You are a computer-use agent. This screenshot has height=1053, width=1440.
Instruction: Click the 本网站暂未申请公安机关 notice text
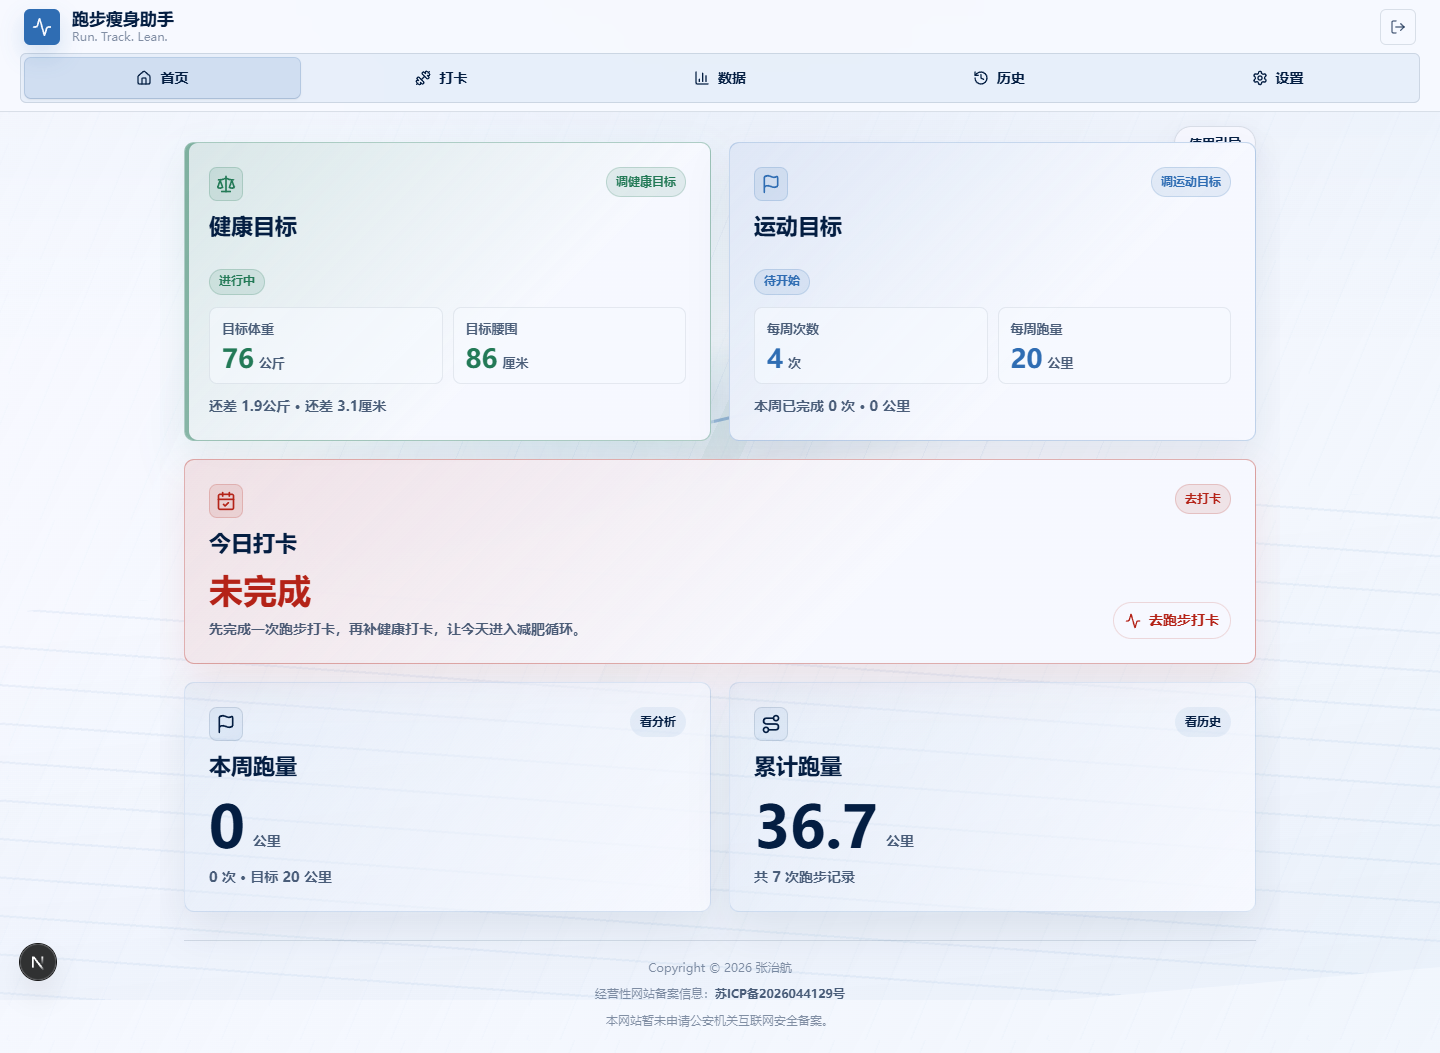point(720,1021)
